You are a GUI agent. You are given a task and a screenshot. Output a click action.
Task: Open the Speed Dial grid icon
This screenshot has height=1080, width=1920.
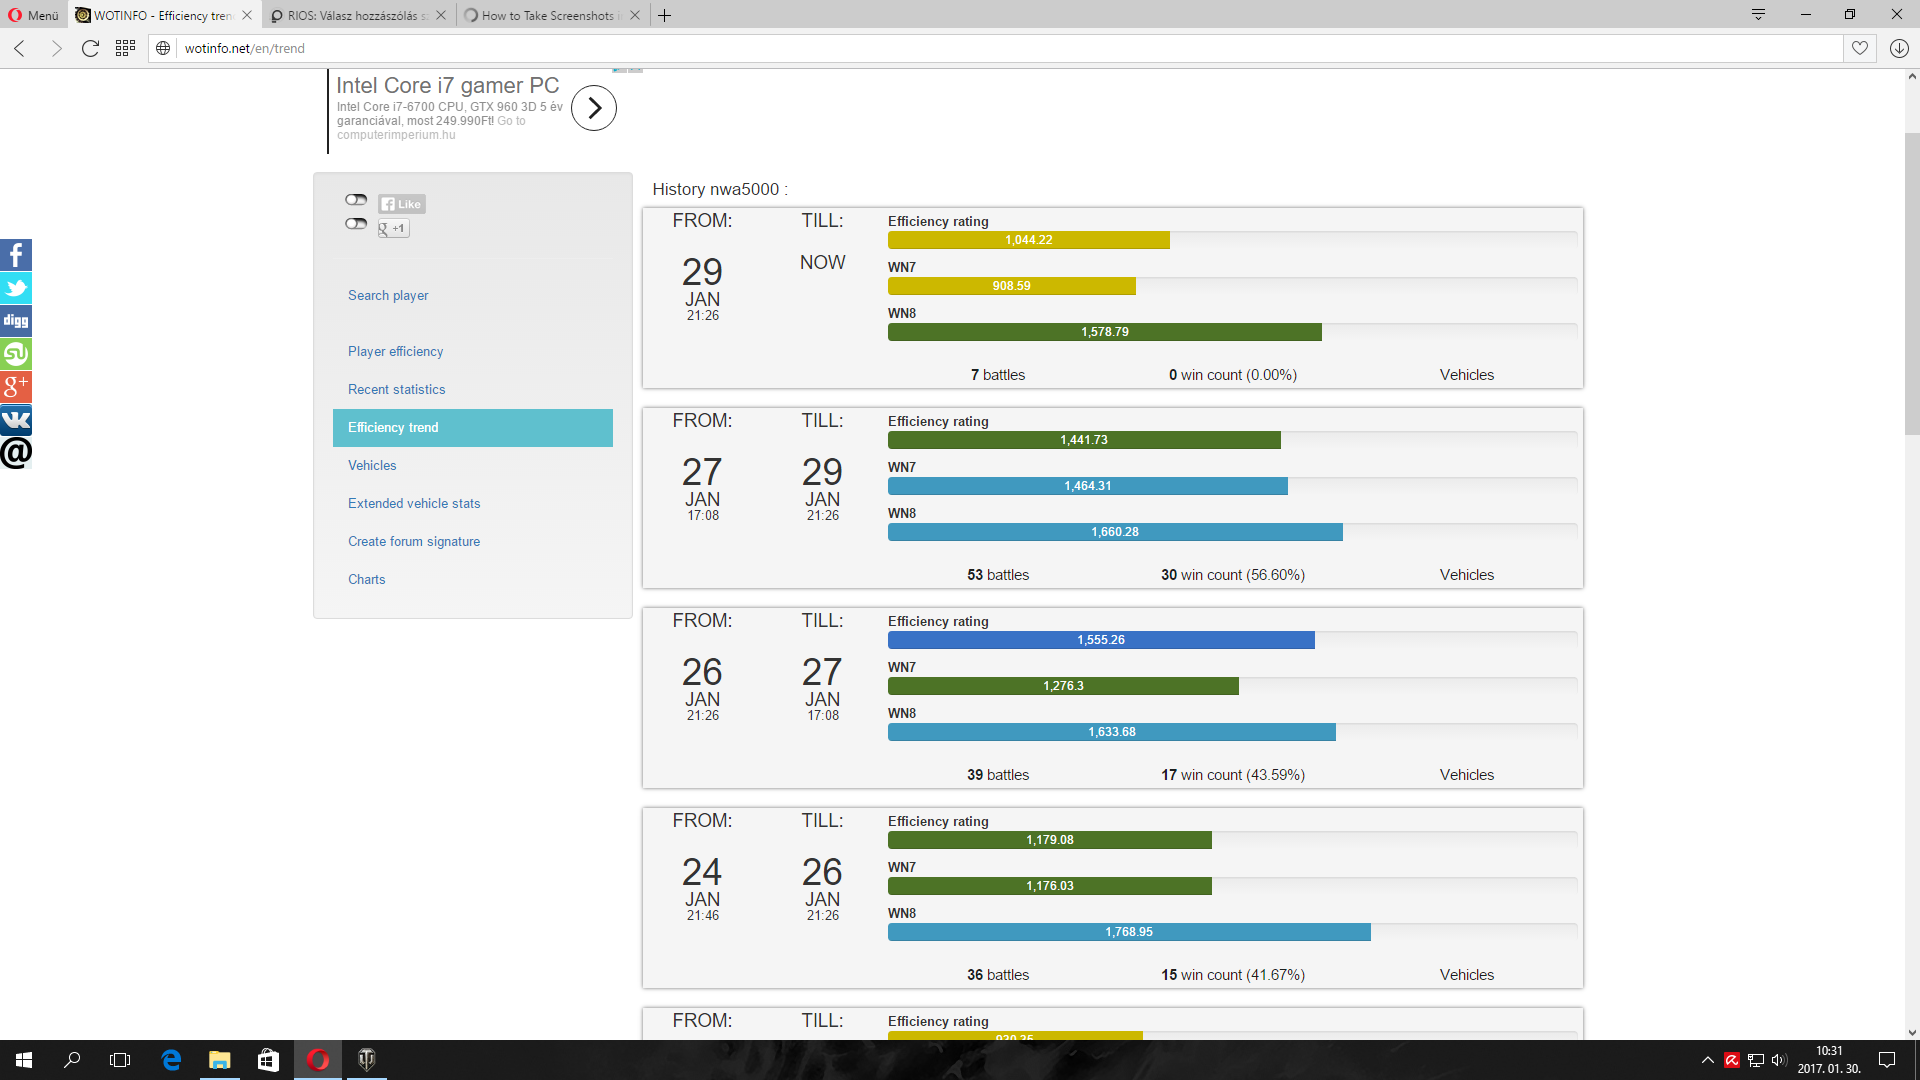click(x=125, y=48)
